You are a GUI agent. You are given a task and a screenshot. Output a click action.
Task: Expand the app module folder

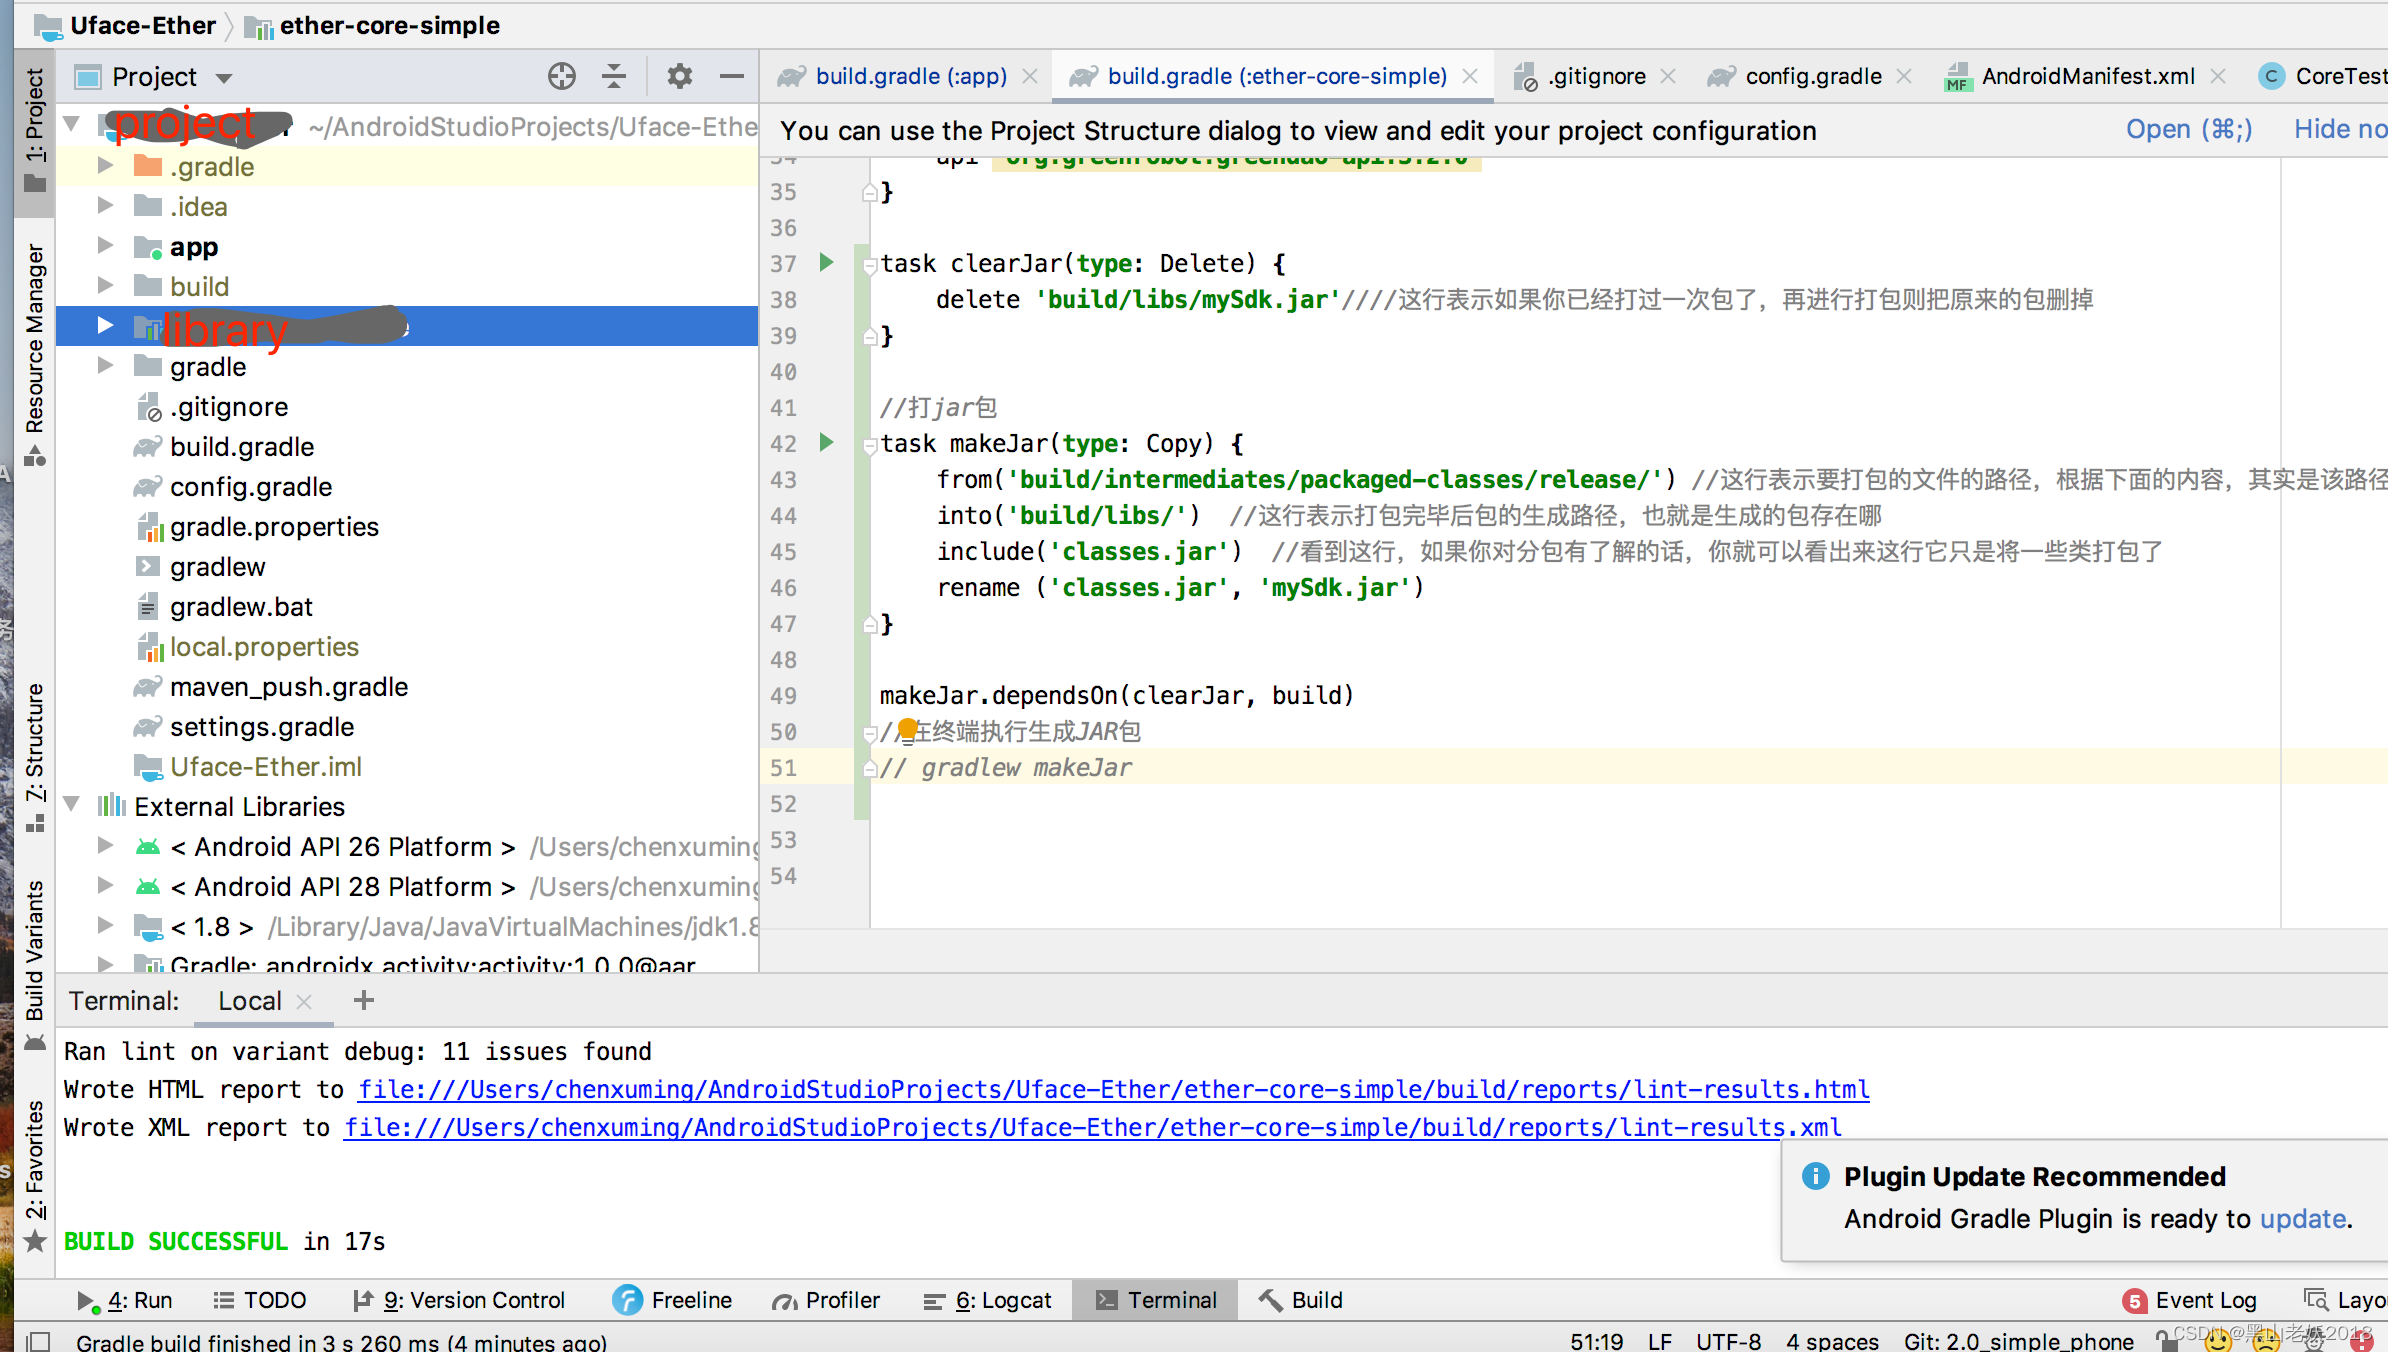click(105, 246)
